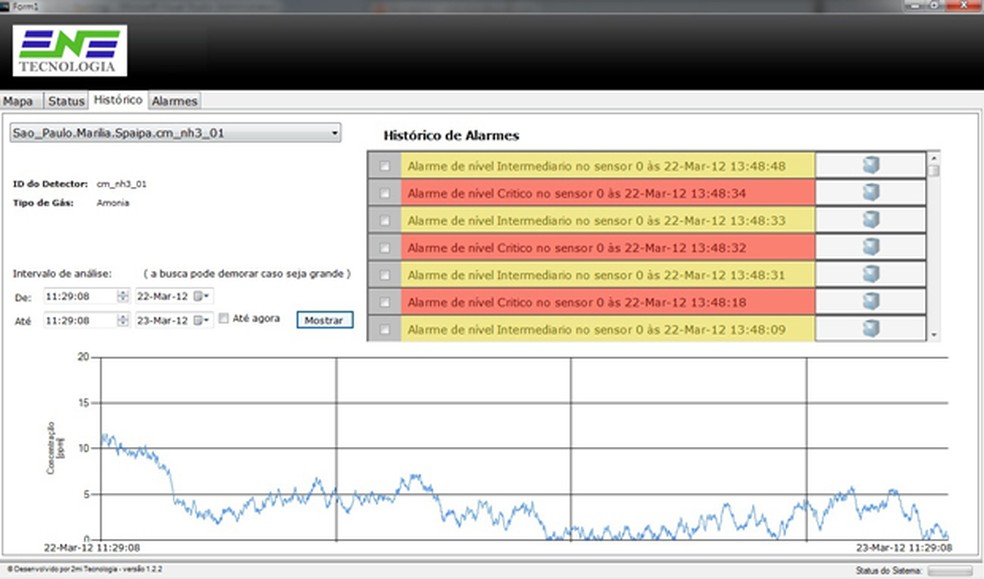Open details icon for Intermediario alarm 13:48:48
The height and width of the screenshot is (579, 984).
(x=870, y=165)
